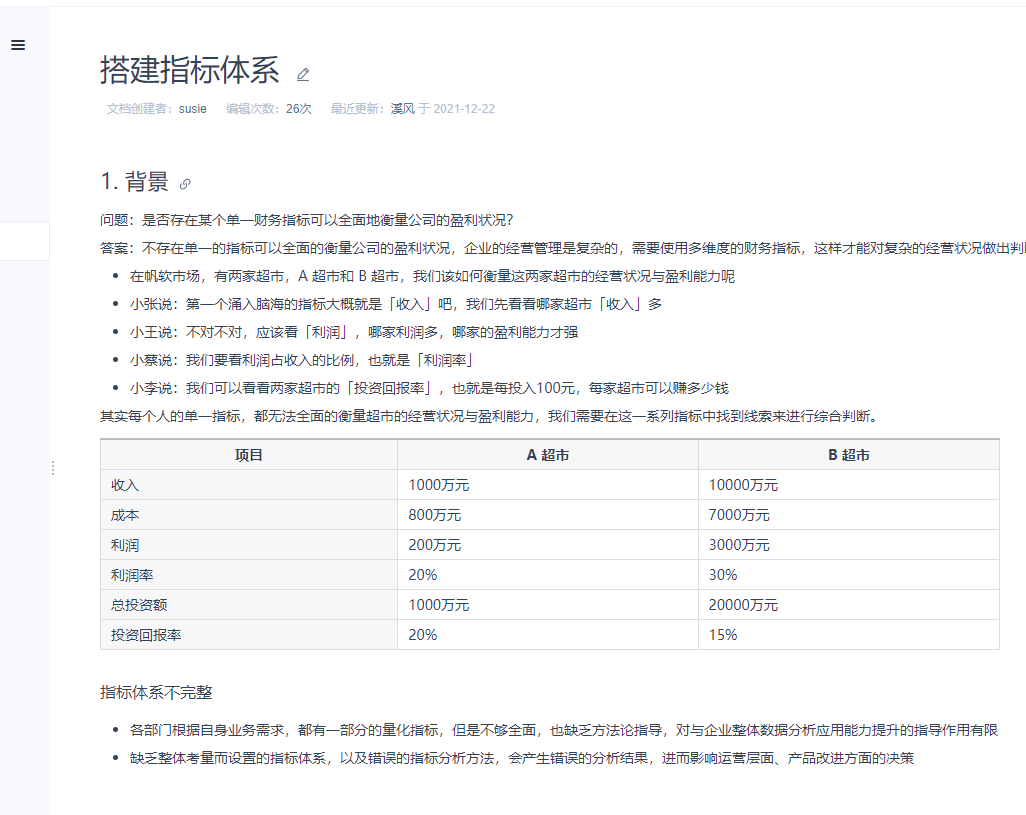Select the 投资回报率 row label

(x=146, y=635)
